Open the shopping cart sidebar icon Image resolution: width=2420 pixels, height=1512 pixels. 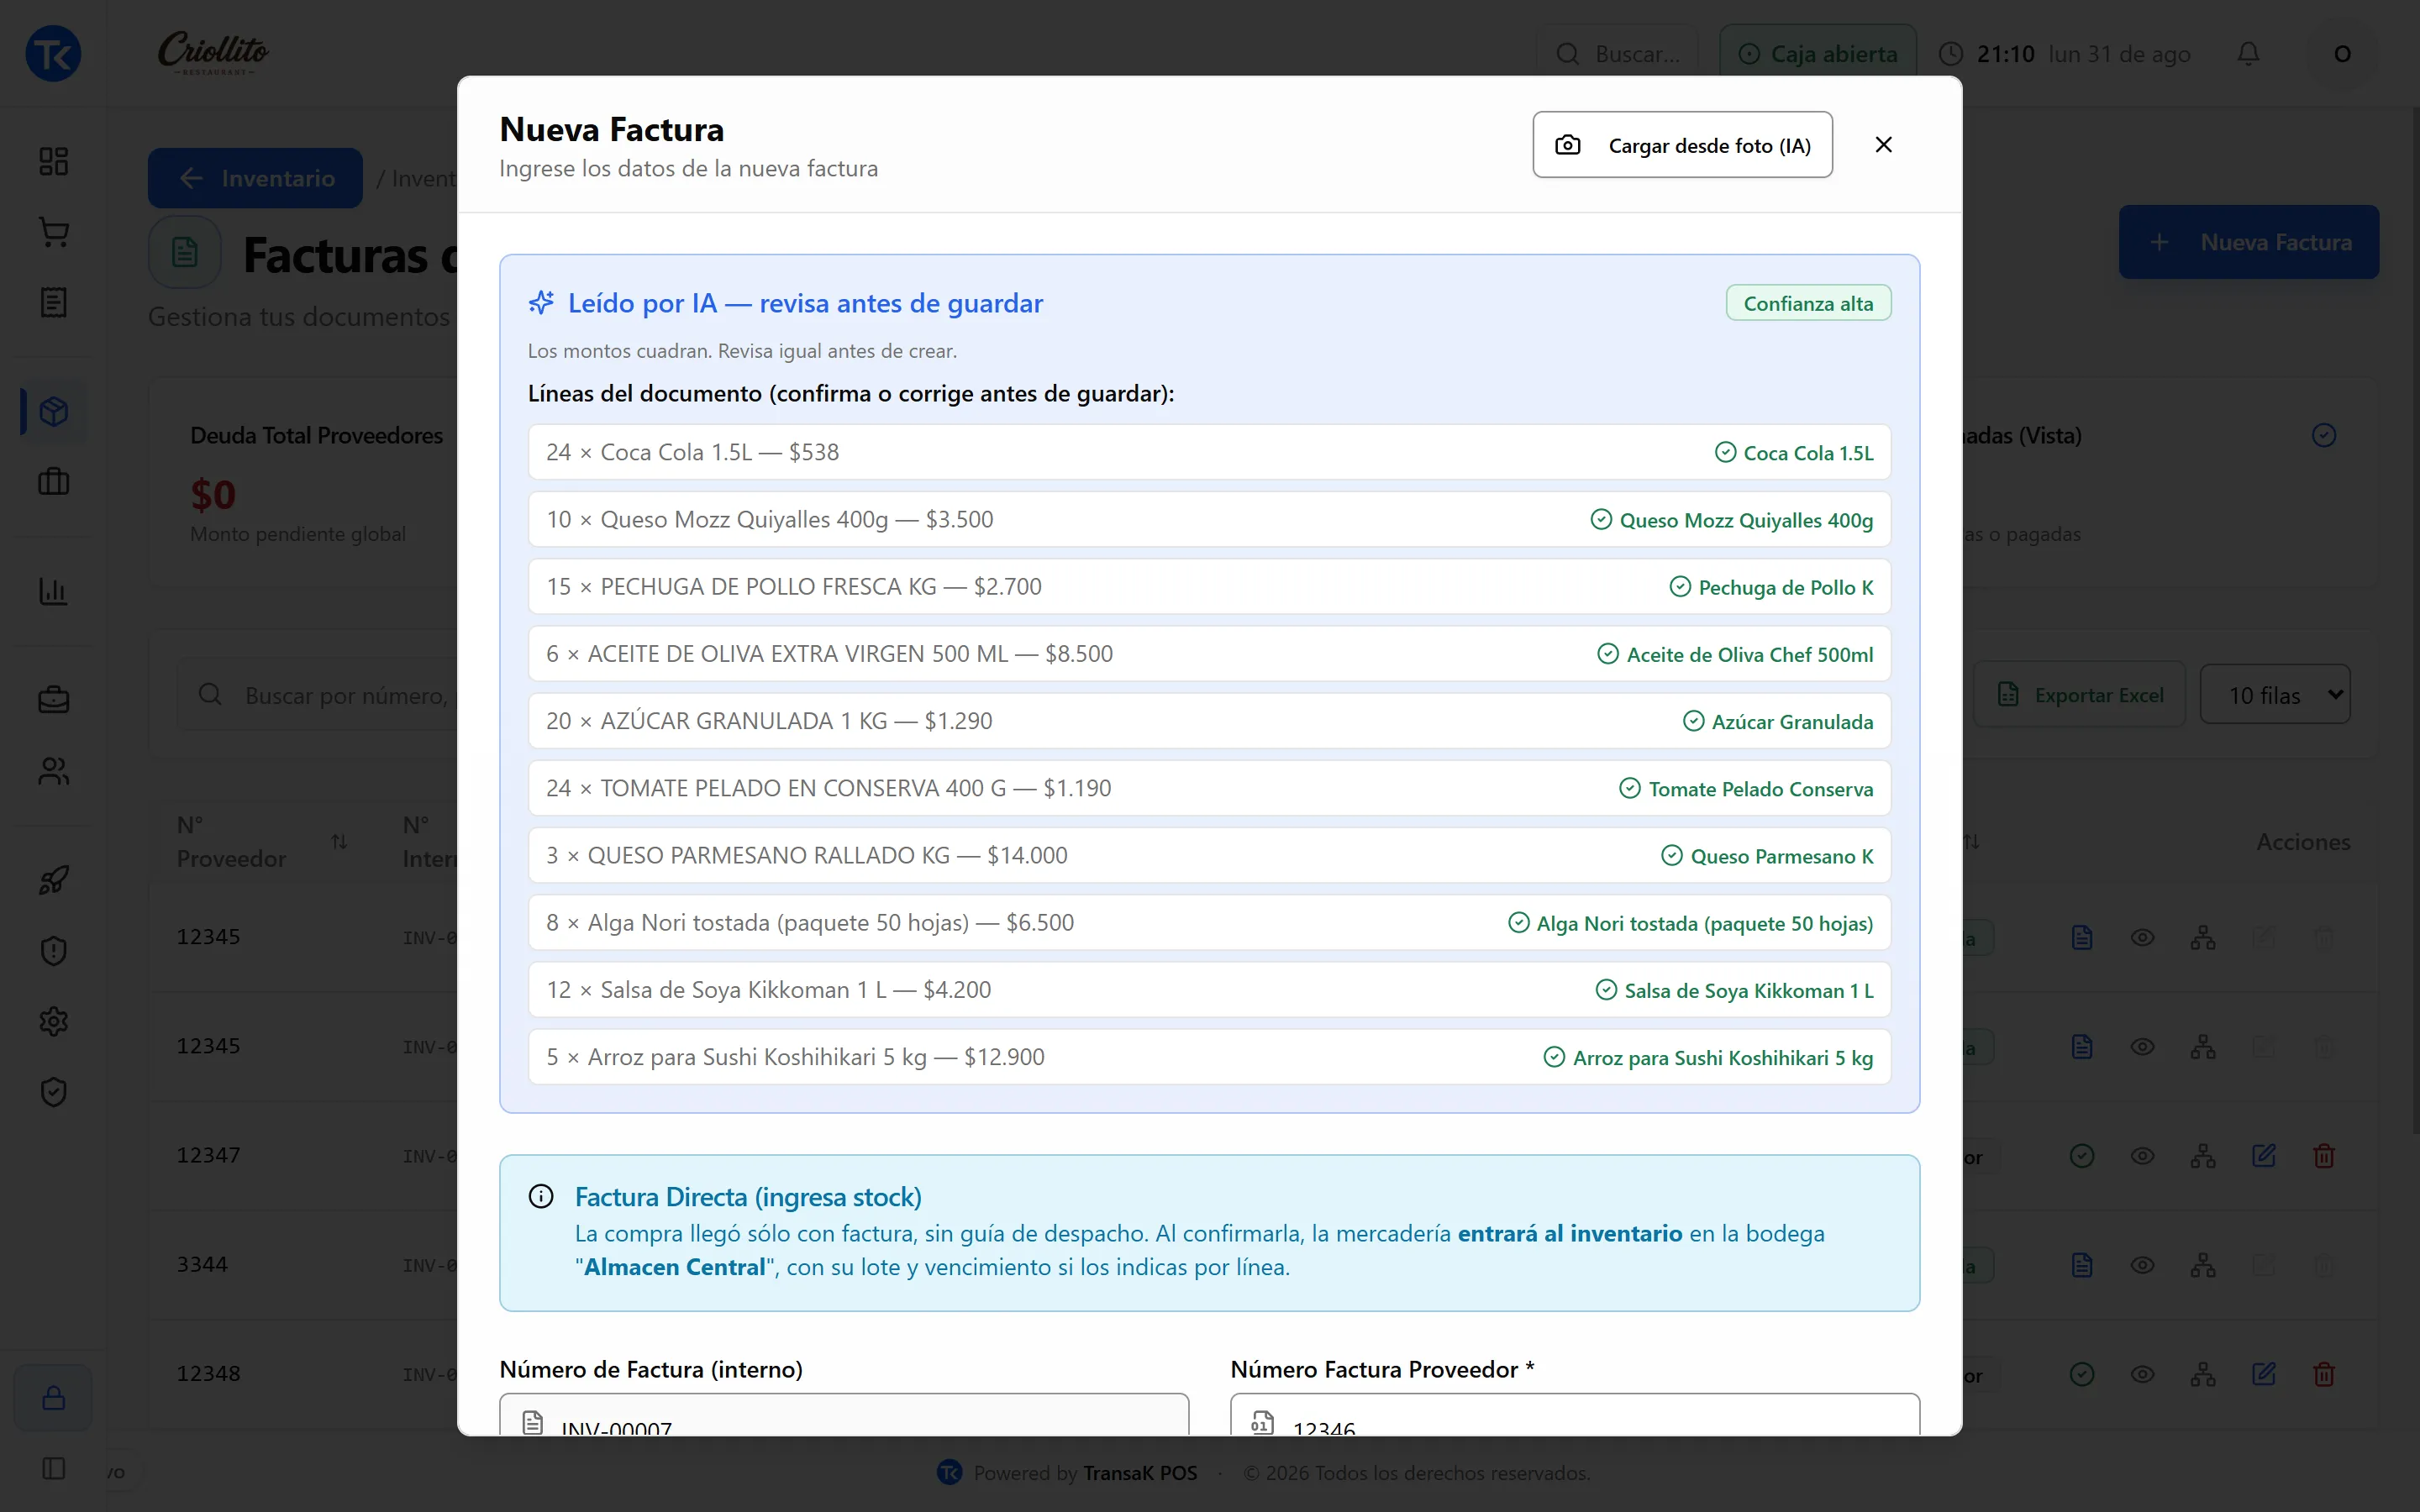[54, 232]
